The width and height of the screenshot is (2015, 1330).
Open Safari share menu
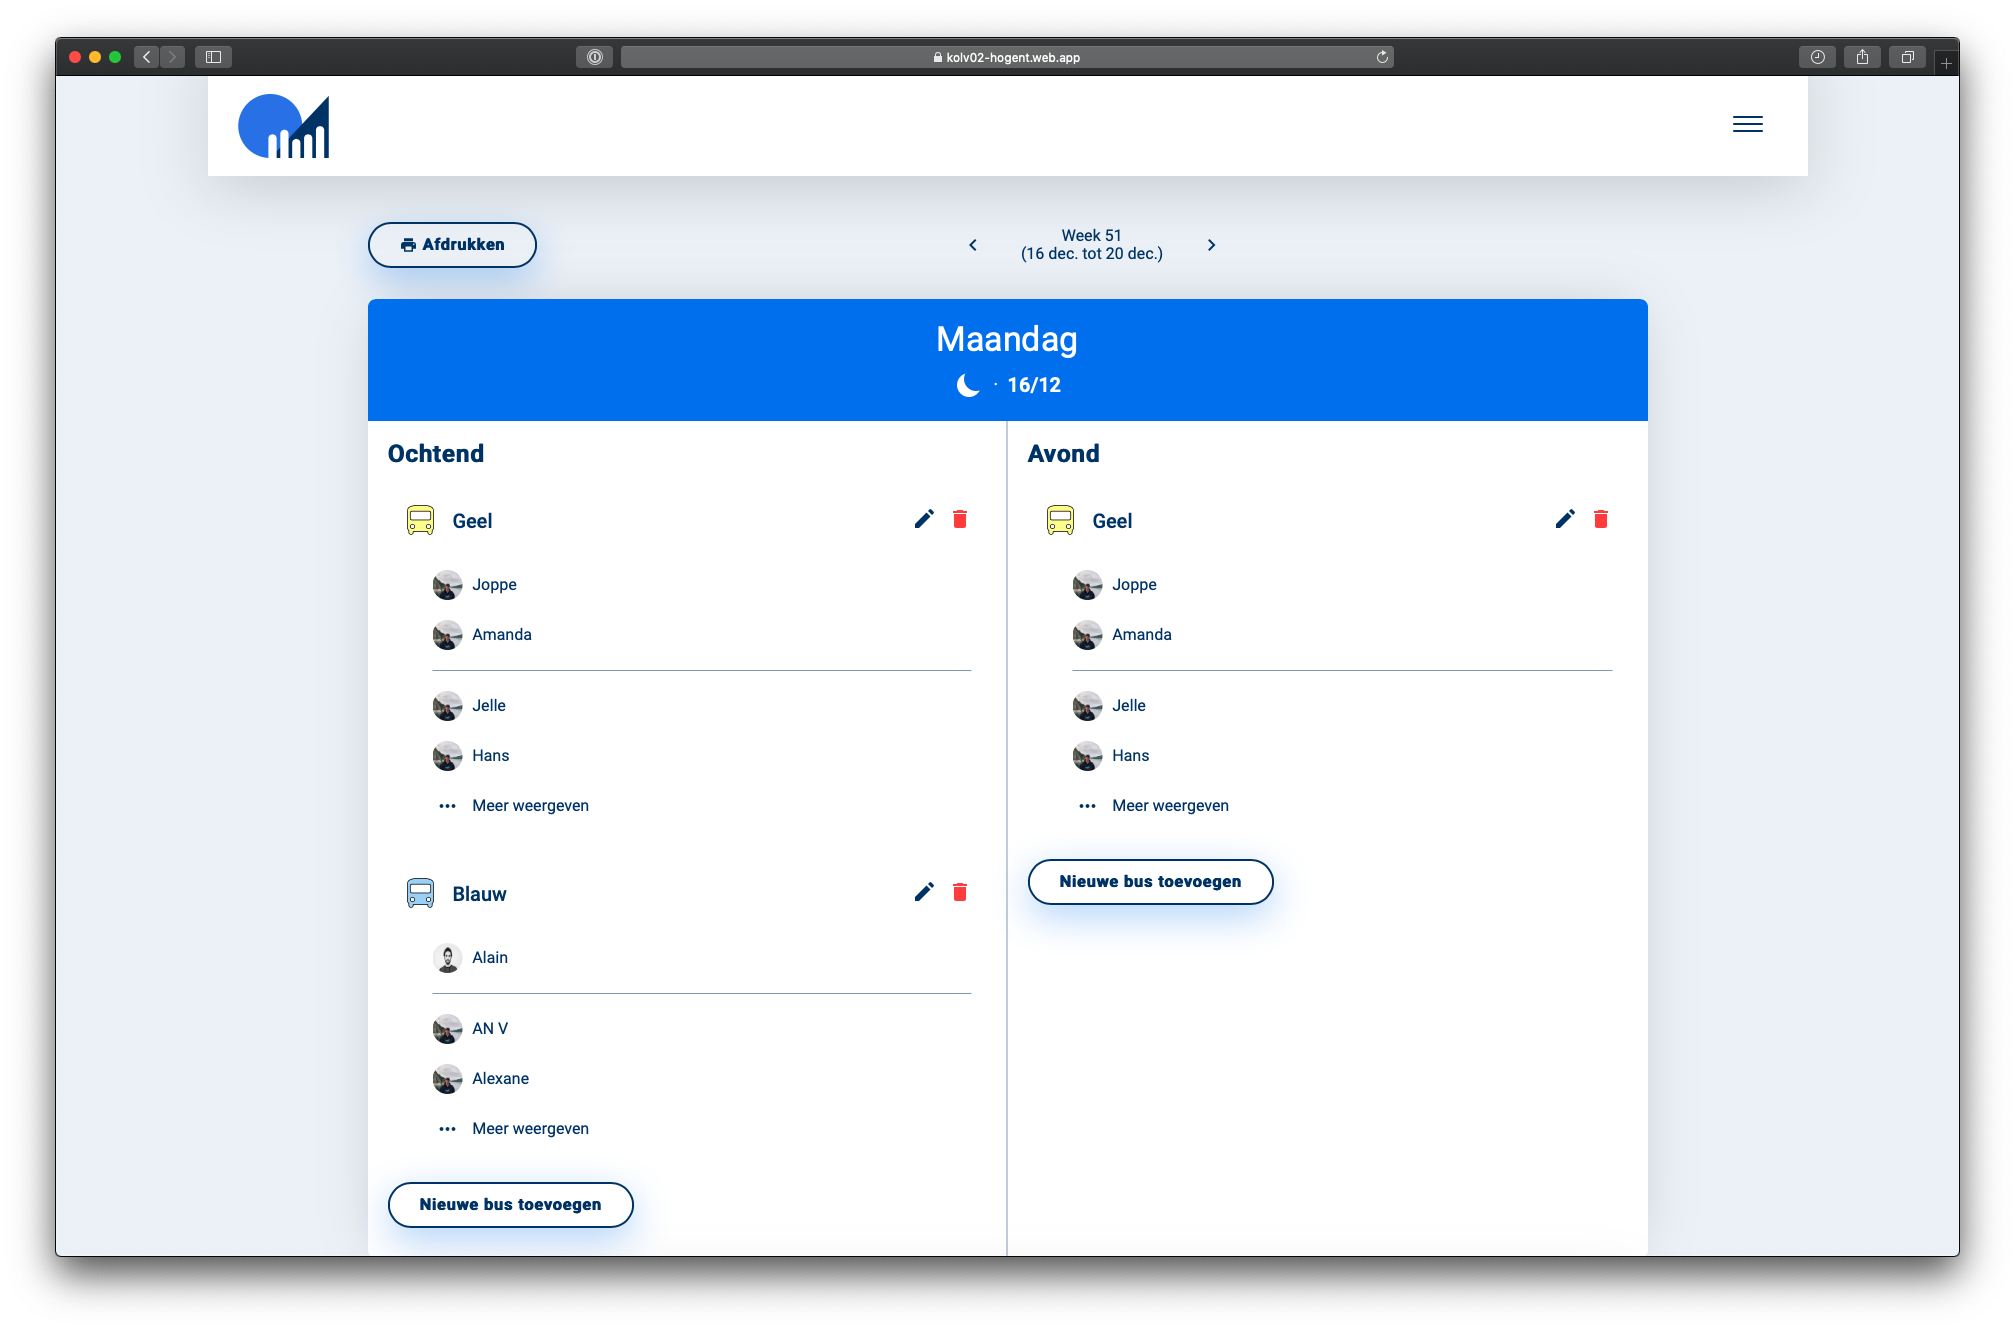[1862, 57]
